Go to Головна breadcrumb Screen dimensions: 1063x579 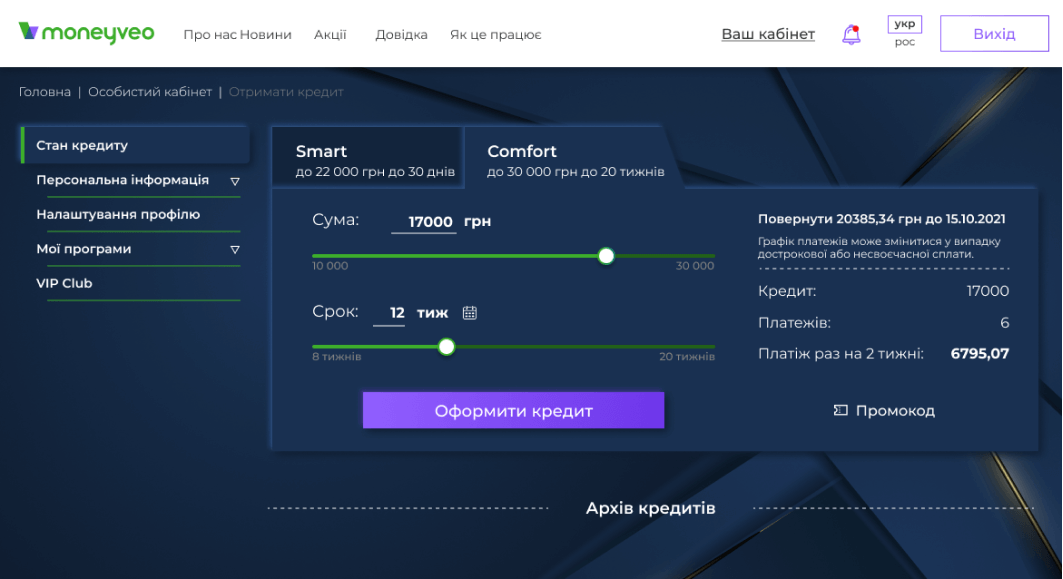click(45, 92)
